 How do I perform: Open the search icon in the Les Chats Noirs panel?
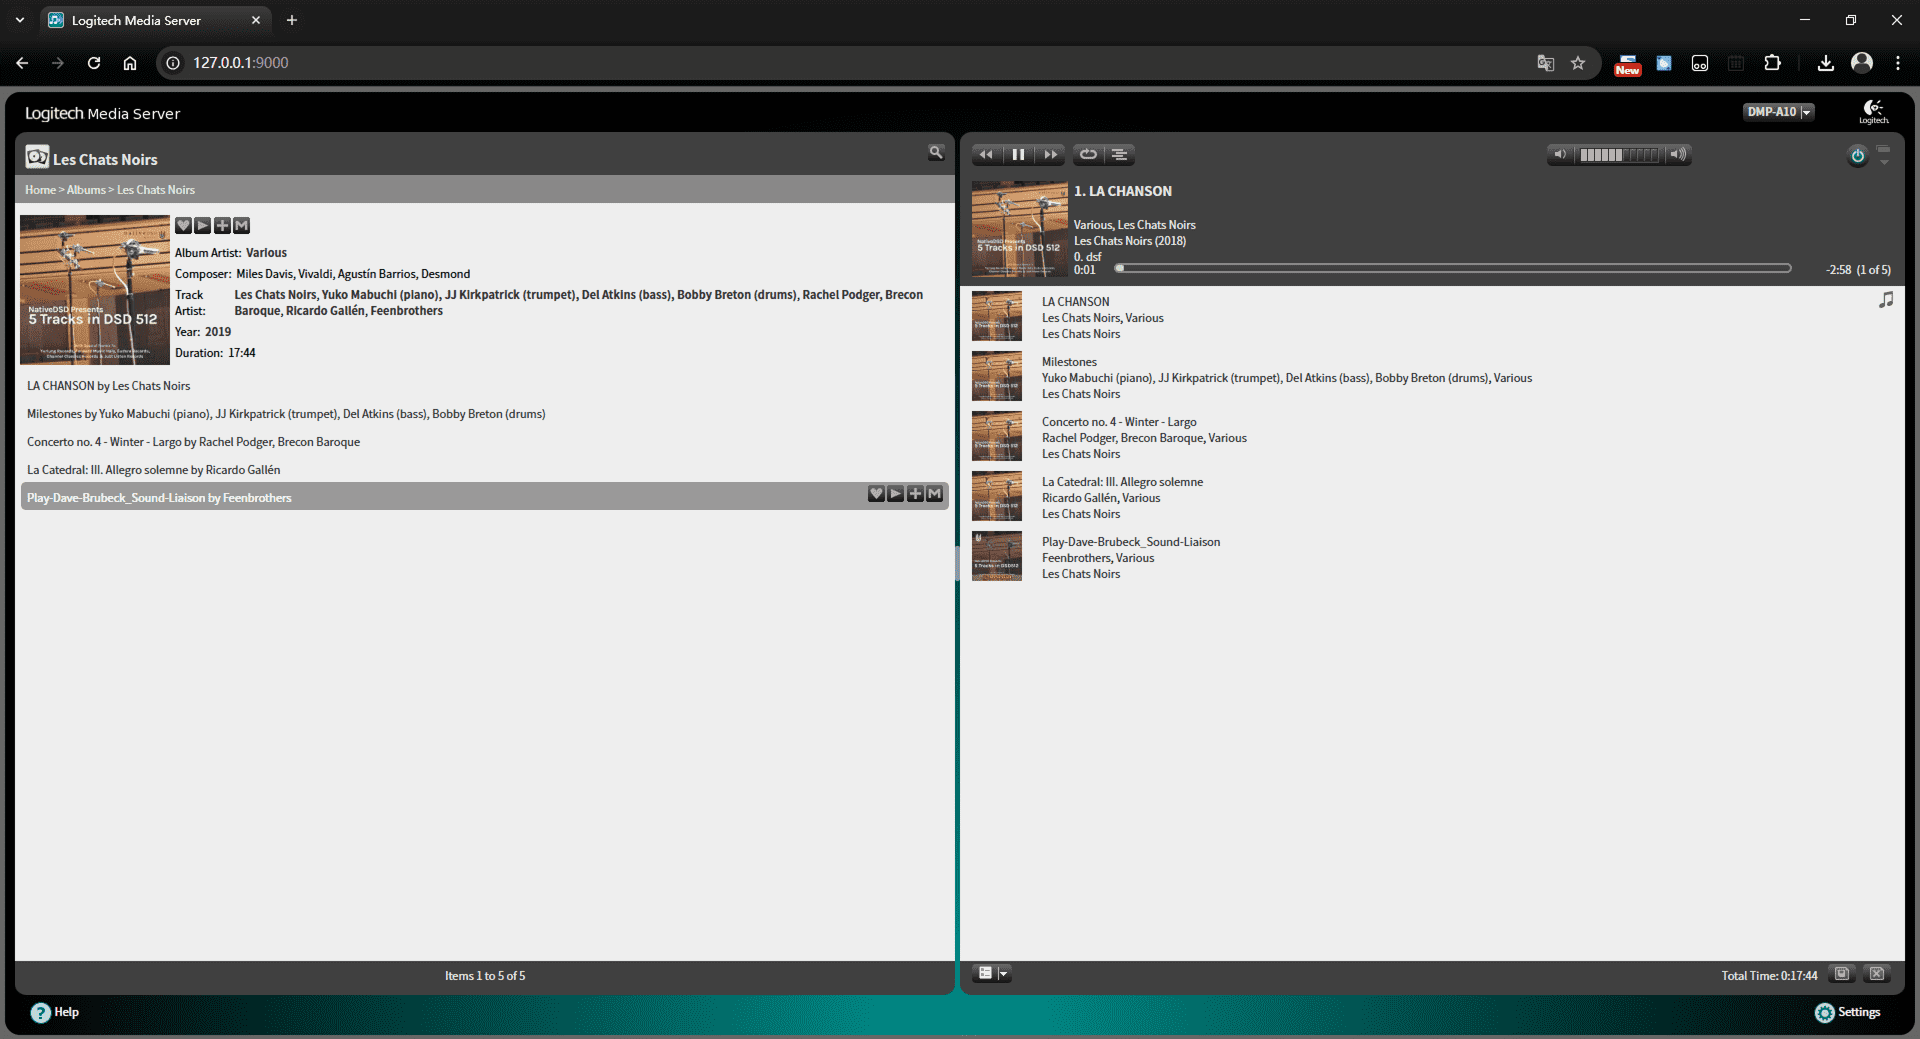[x=936, y=153]
